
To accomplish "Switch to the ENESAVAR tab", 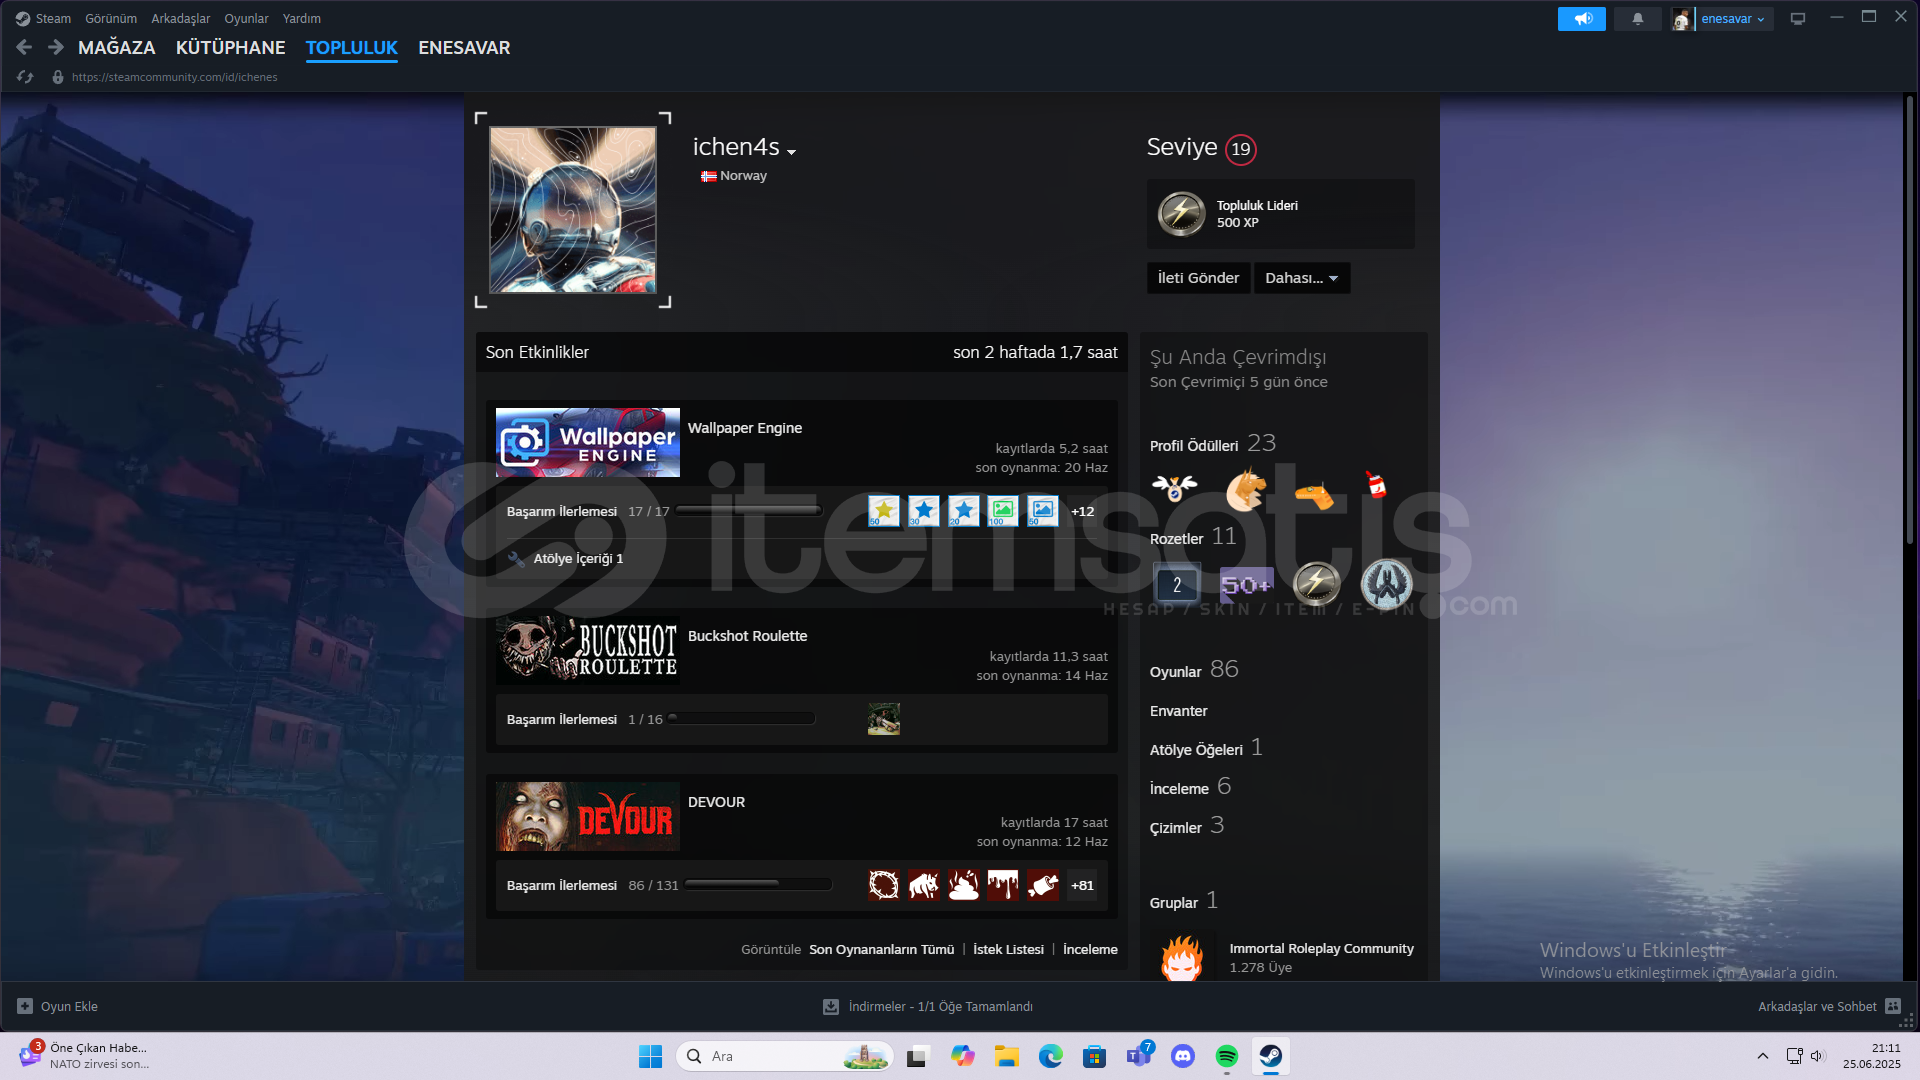I will (464, 47).
